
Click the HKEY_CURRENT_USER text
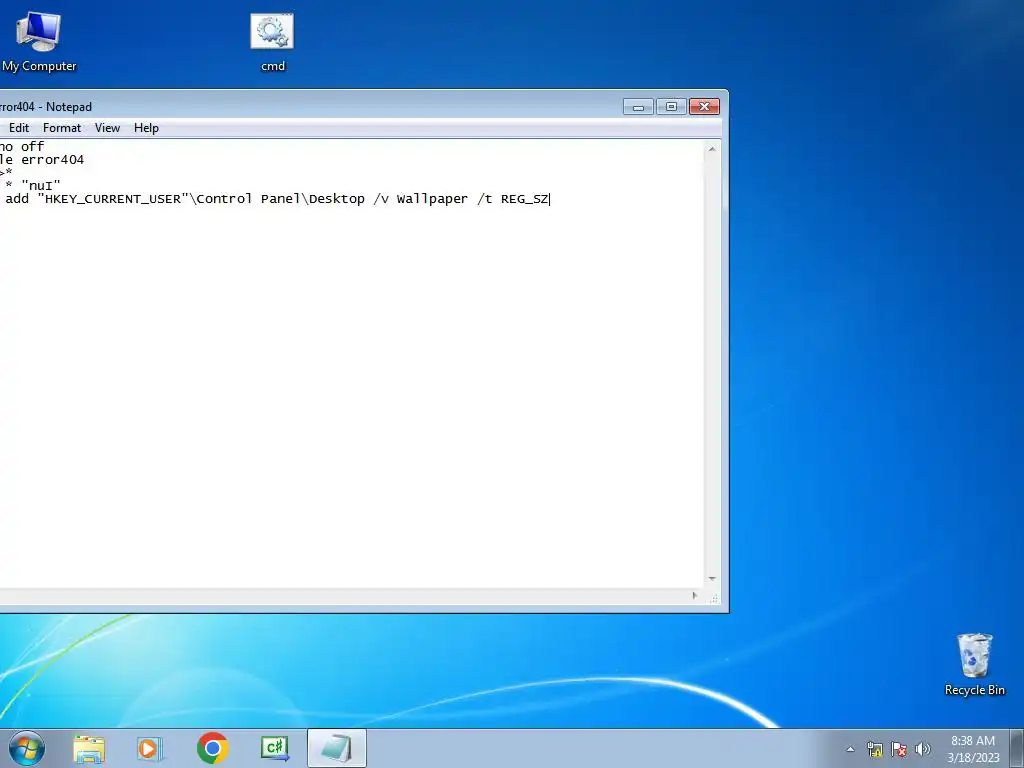pyautogui.click(x=113, y=199)
